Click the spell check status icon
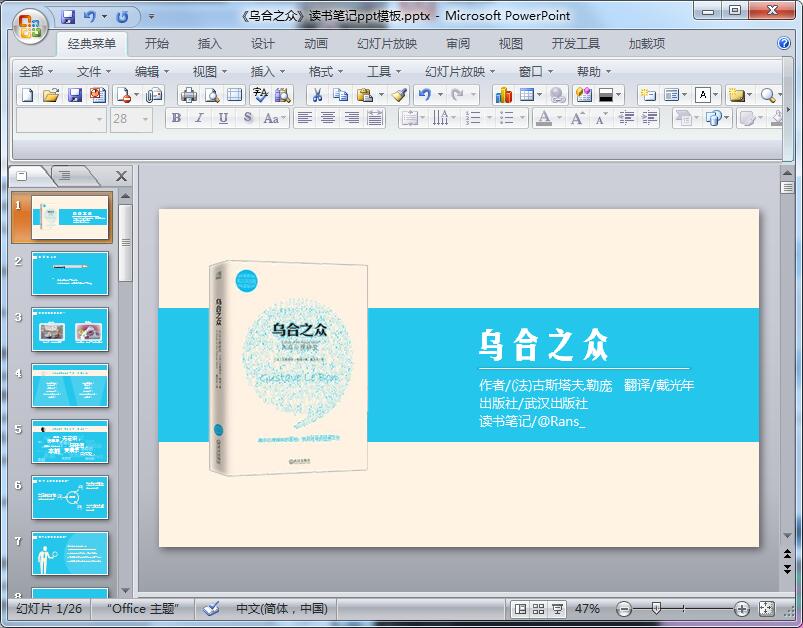Viewport: 803px width, 628px height. [210, 609]
